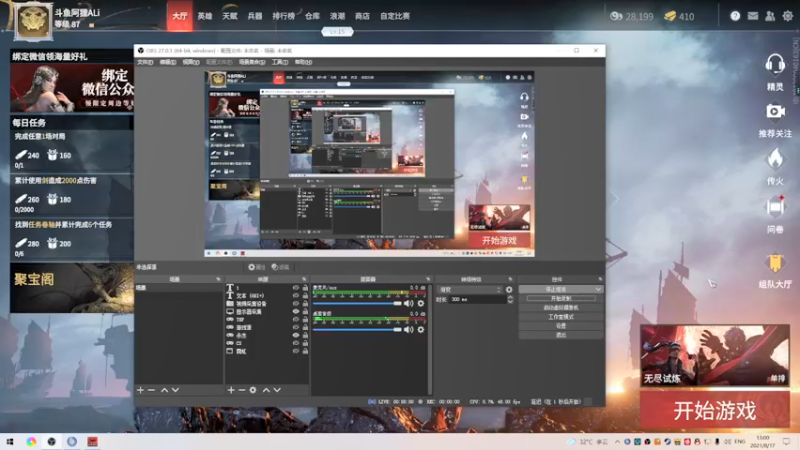Screen dimensions: 800x450
Task: Move source down with sources down arrow
Action: tap(277, 390)
